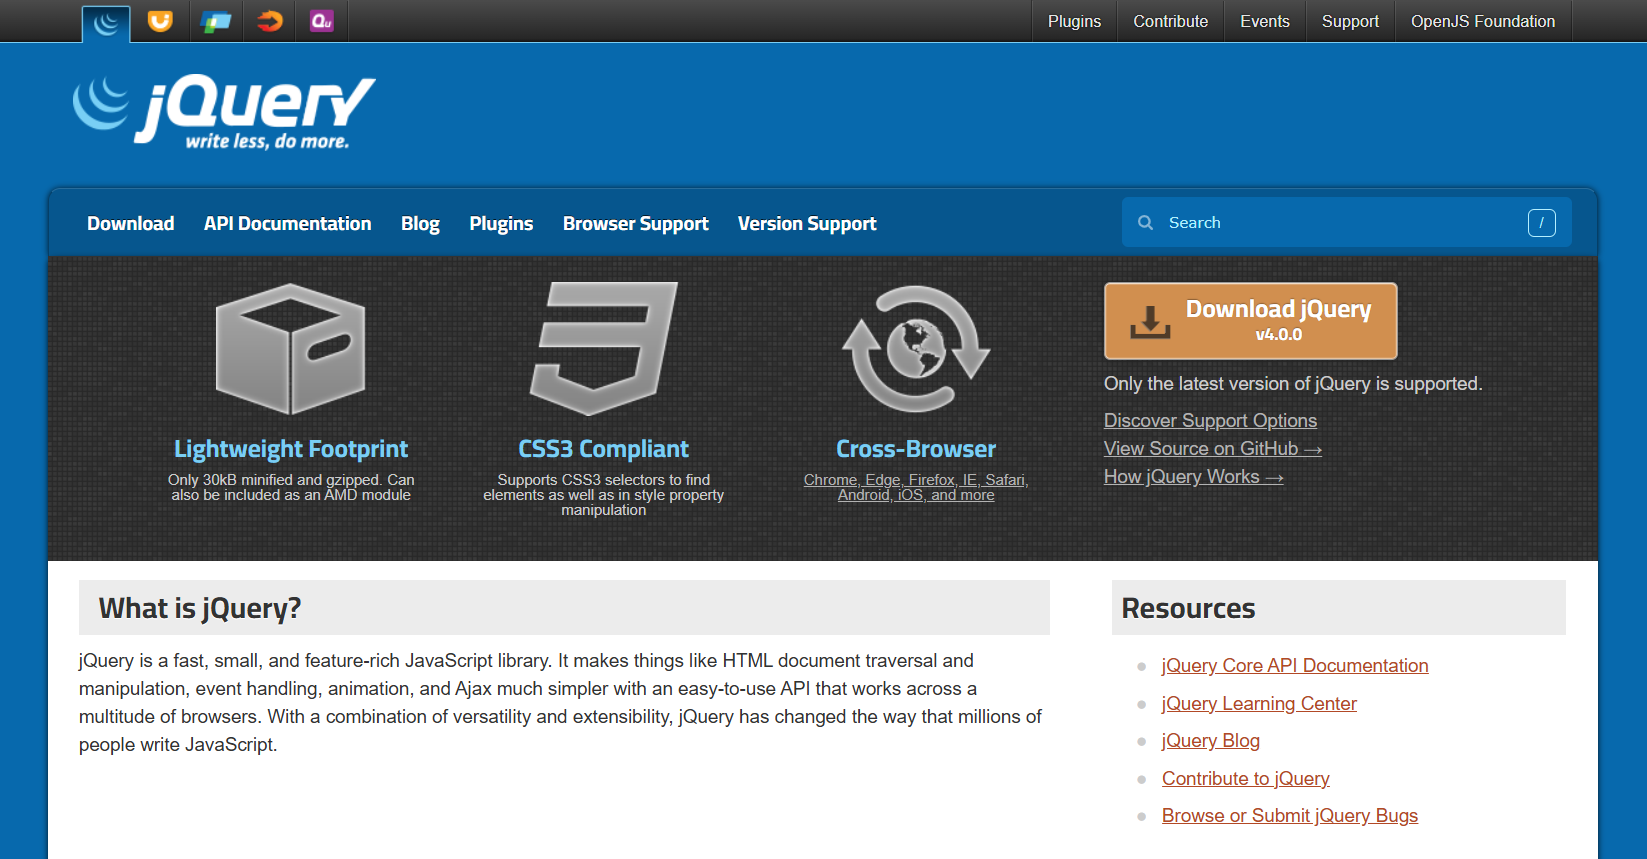This screenshot has height=859, width=1647.
Task: Open CSS3 Compliant heading link
Action: pyautogui.click(x=604, y=449)
